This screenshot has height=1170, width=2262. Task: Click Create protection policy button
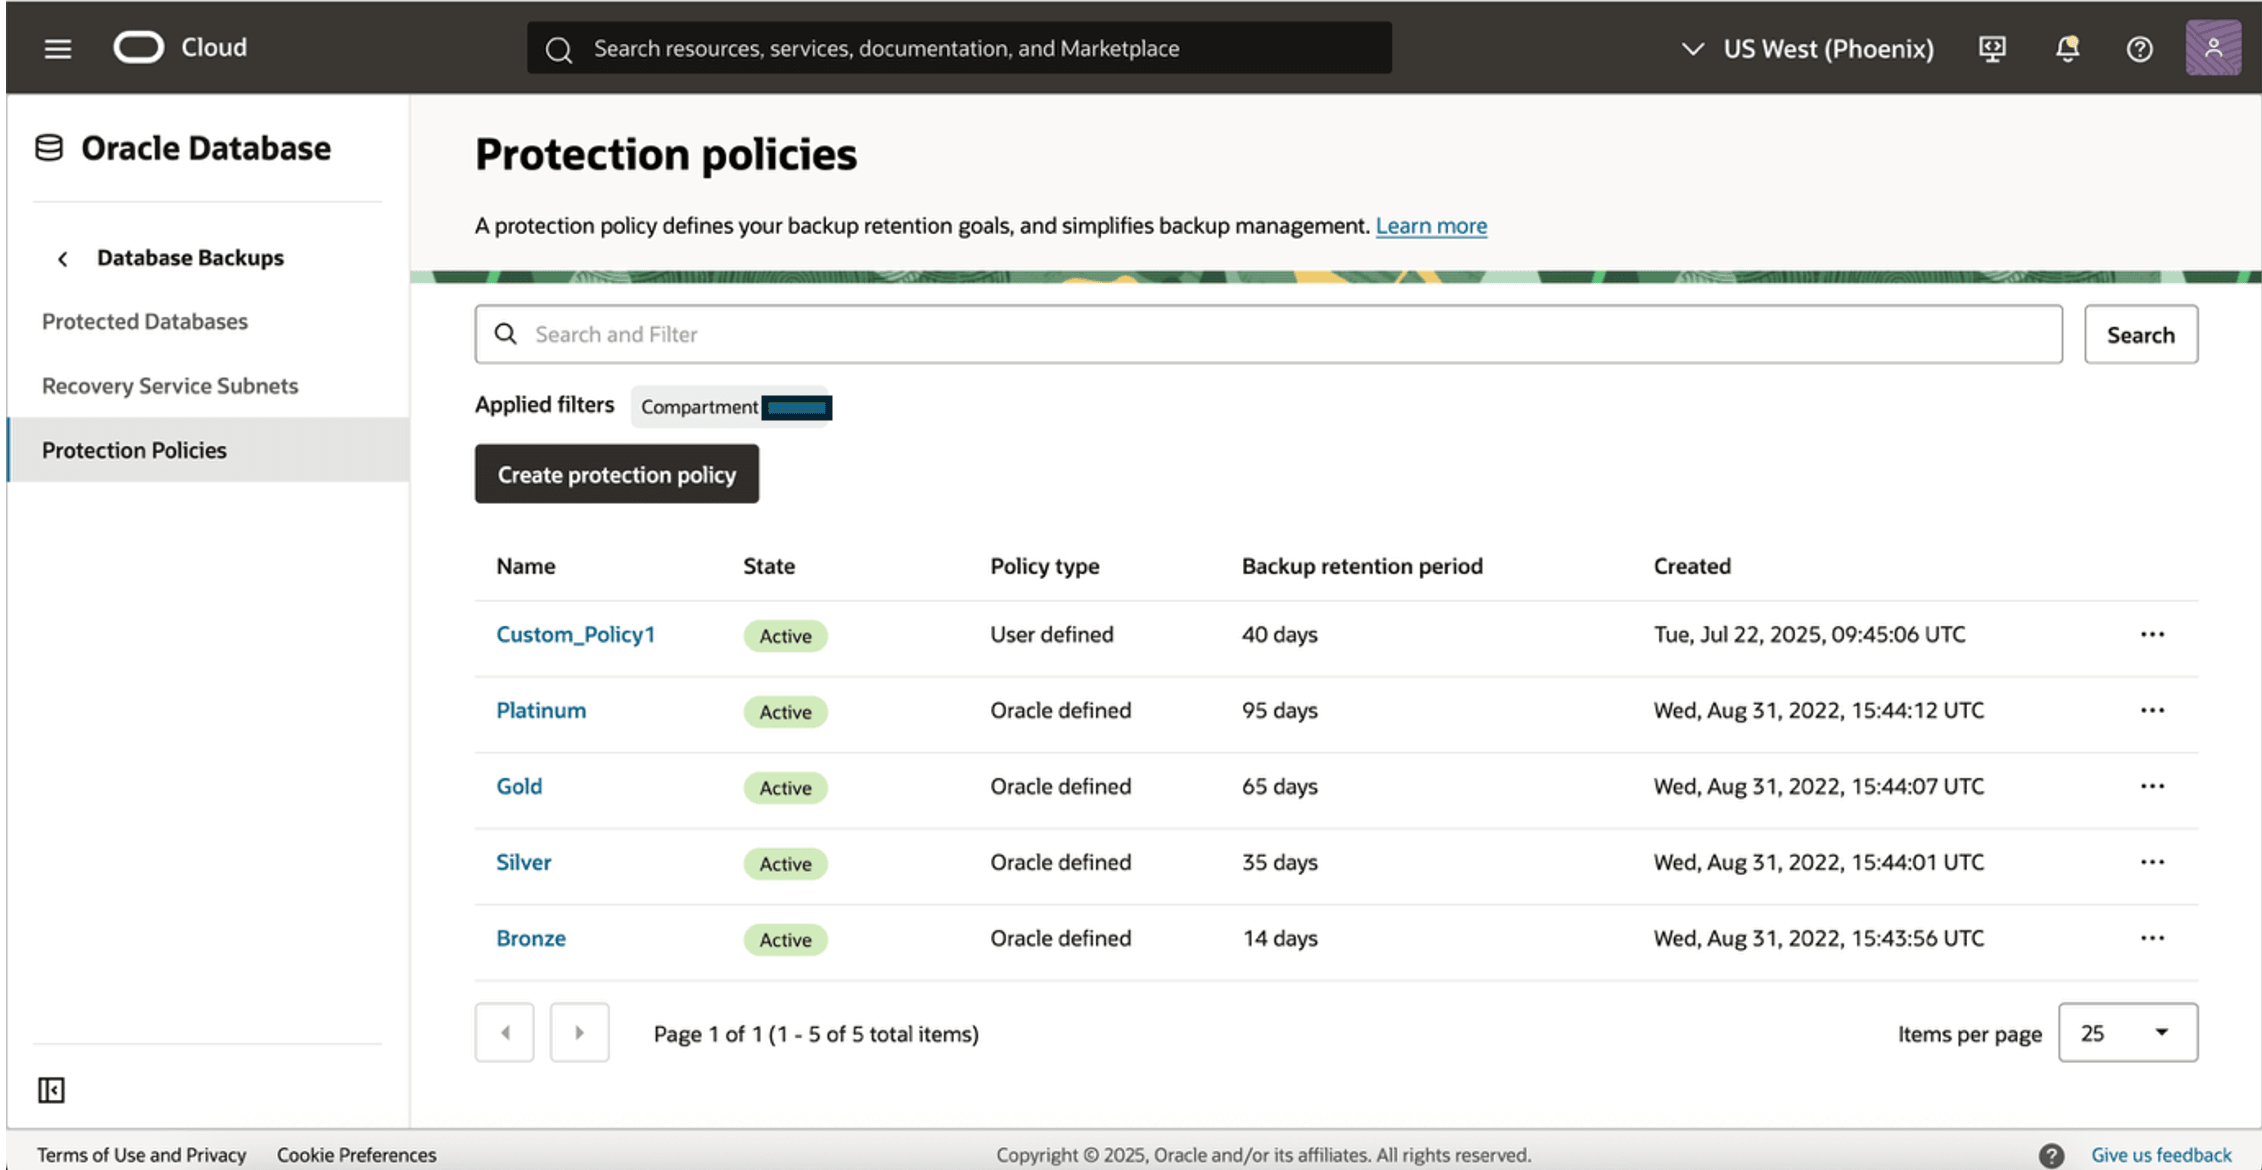coord(616,474)
